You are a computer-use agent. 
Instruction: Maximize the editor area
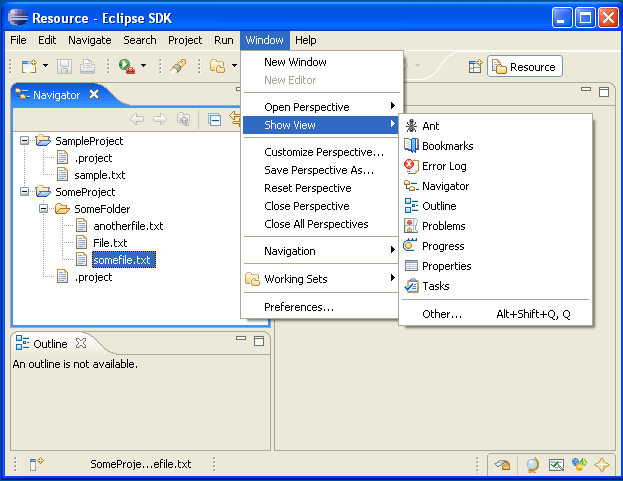click(604, 92)
